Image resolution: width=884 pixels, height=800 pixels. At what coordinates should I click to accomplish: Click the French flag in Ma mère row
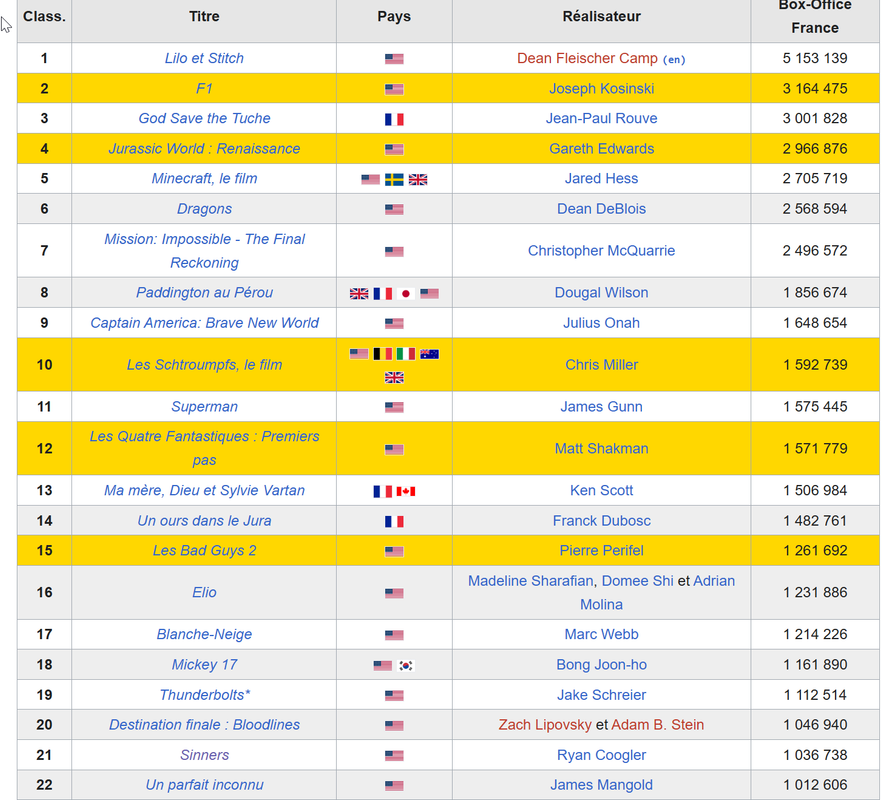pyautogui.click(x=383, y=492)
